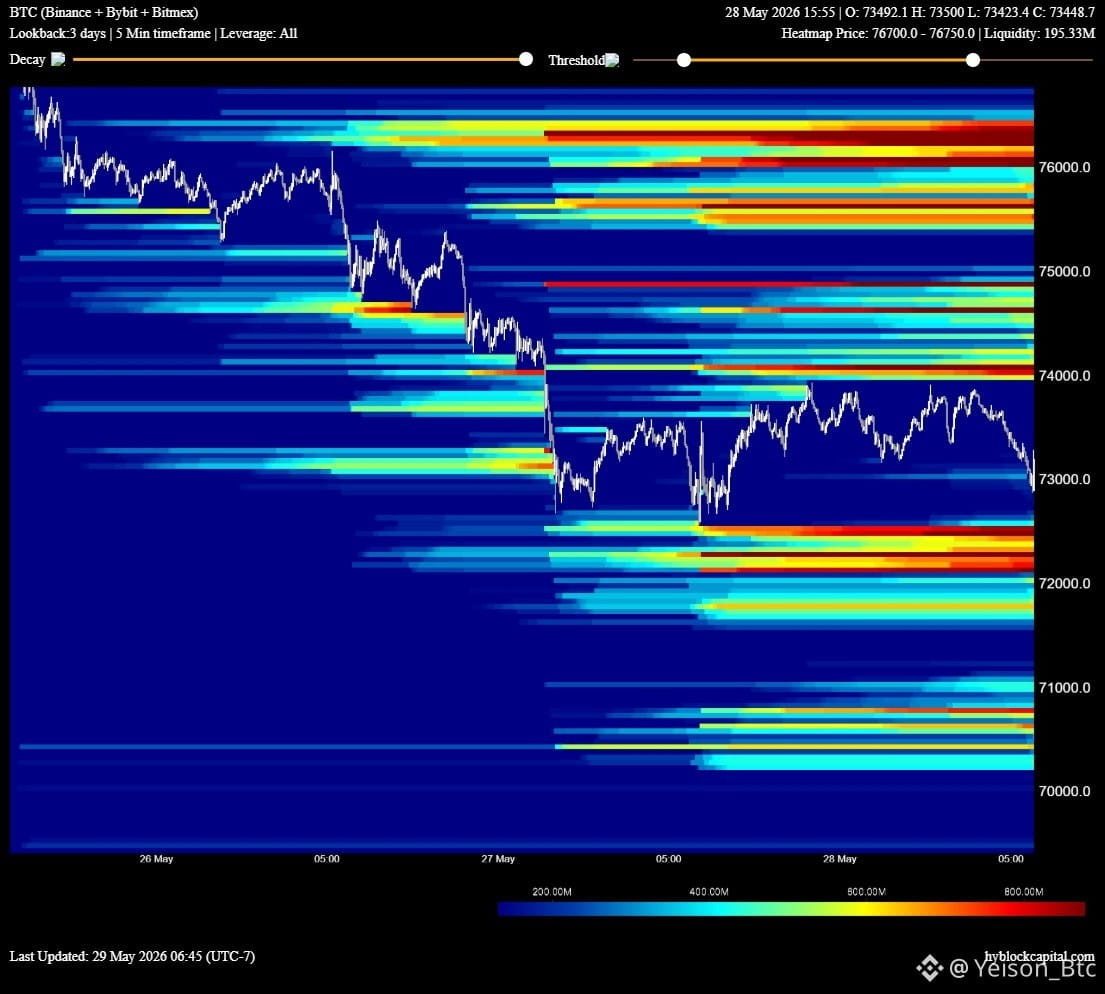
Task: Click the Decay slider track
Action: (x=300, y=59)
